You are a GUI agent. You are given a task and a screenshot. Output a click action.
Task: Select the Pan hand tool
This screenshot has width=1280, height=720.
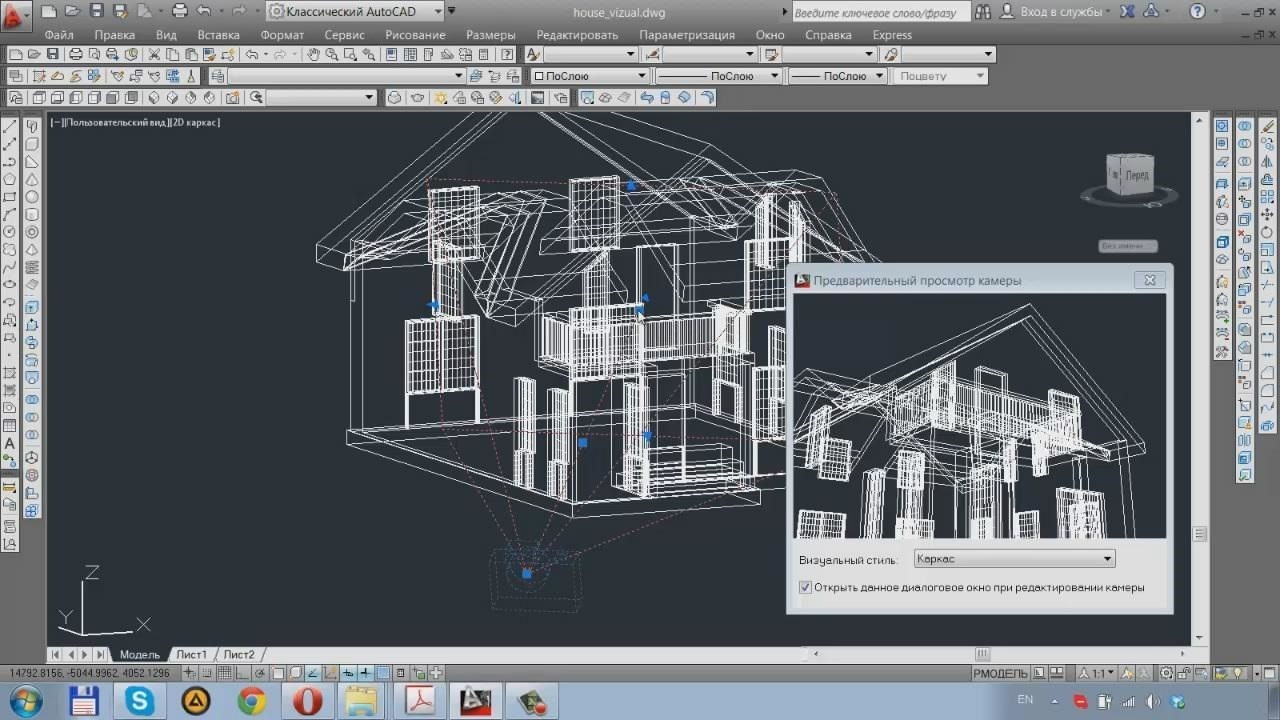(313, 54)
